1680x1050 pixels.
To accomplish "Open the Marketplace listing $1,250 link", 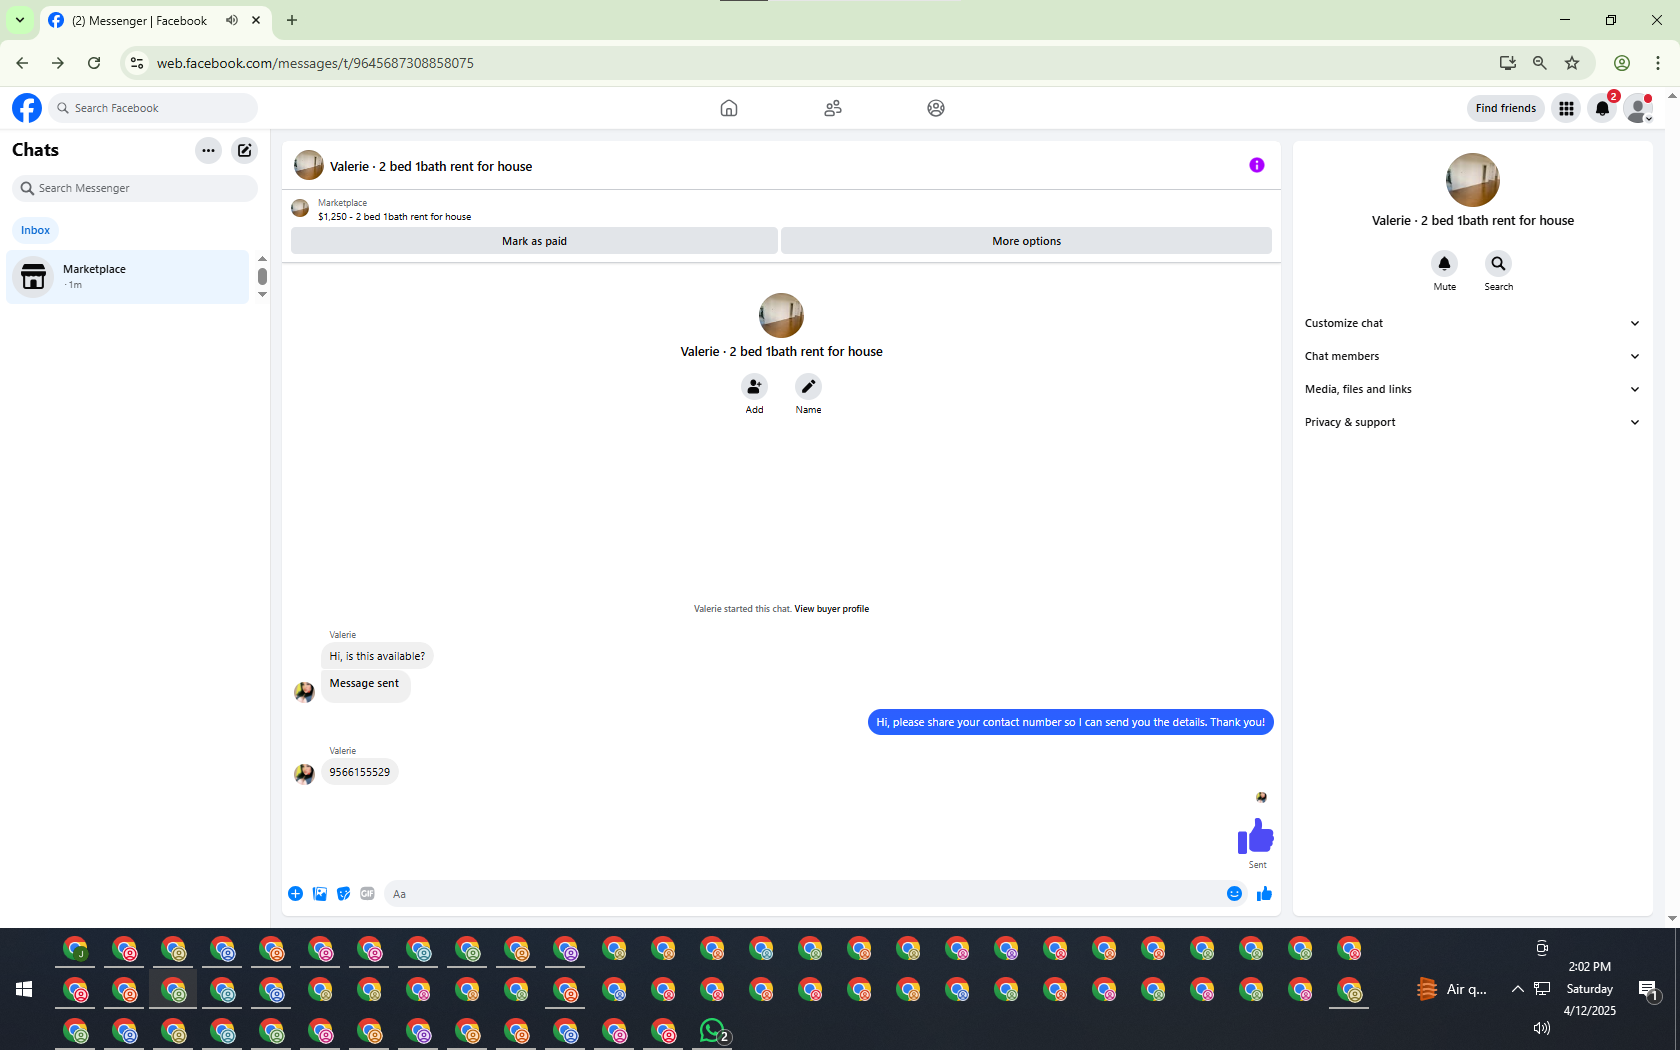I will [x=394, y=217].
